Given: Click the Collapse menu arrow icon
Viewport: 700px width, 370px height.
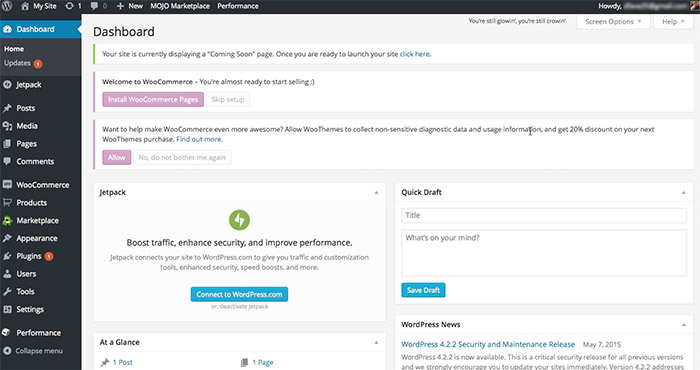Looking at the screenshot, I should point(7,351).
